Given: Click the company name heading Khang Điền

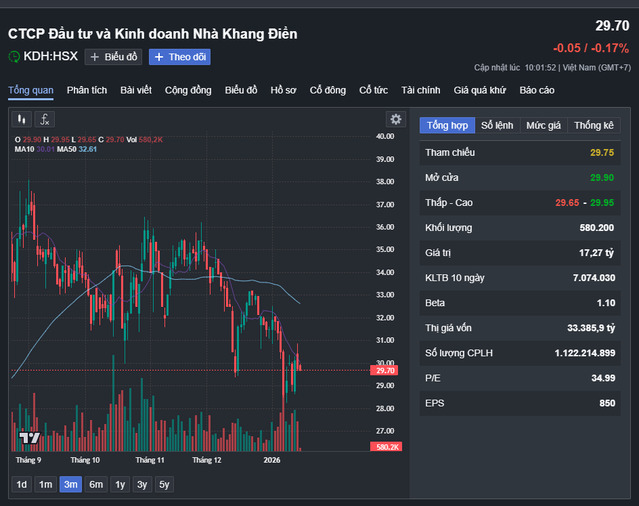Looking at the screenshot, I should 152,34.
